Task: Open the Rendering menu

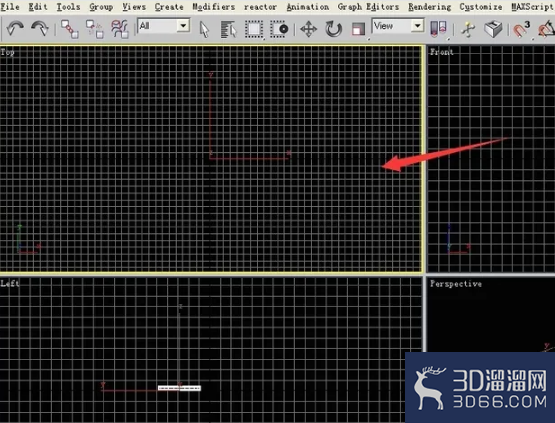Action: coord(429,7)
